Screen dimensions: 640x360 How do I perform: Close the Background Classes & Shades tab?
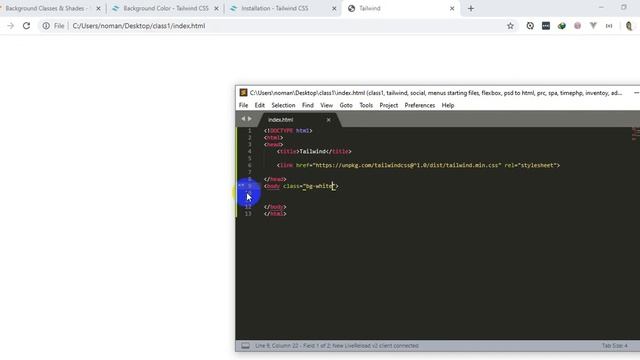pos(98,8)
